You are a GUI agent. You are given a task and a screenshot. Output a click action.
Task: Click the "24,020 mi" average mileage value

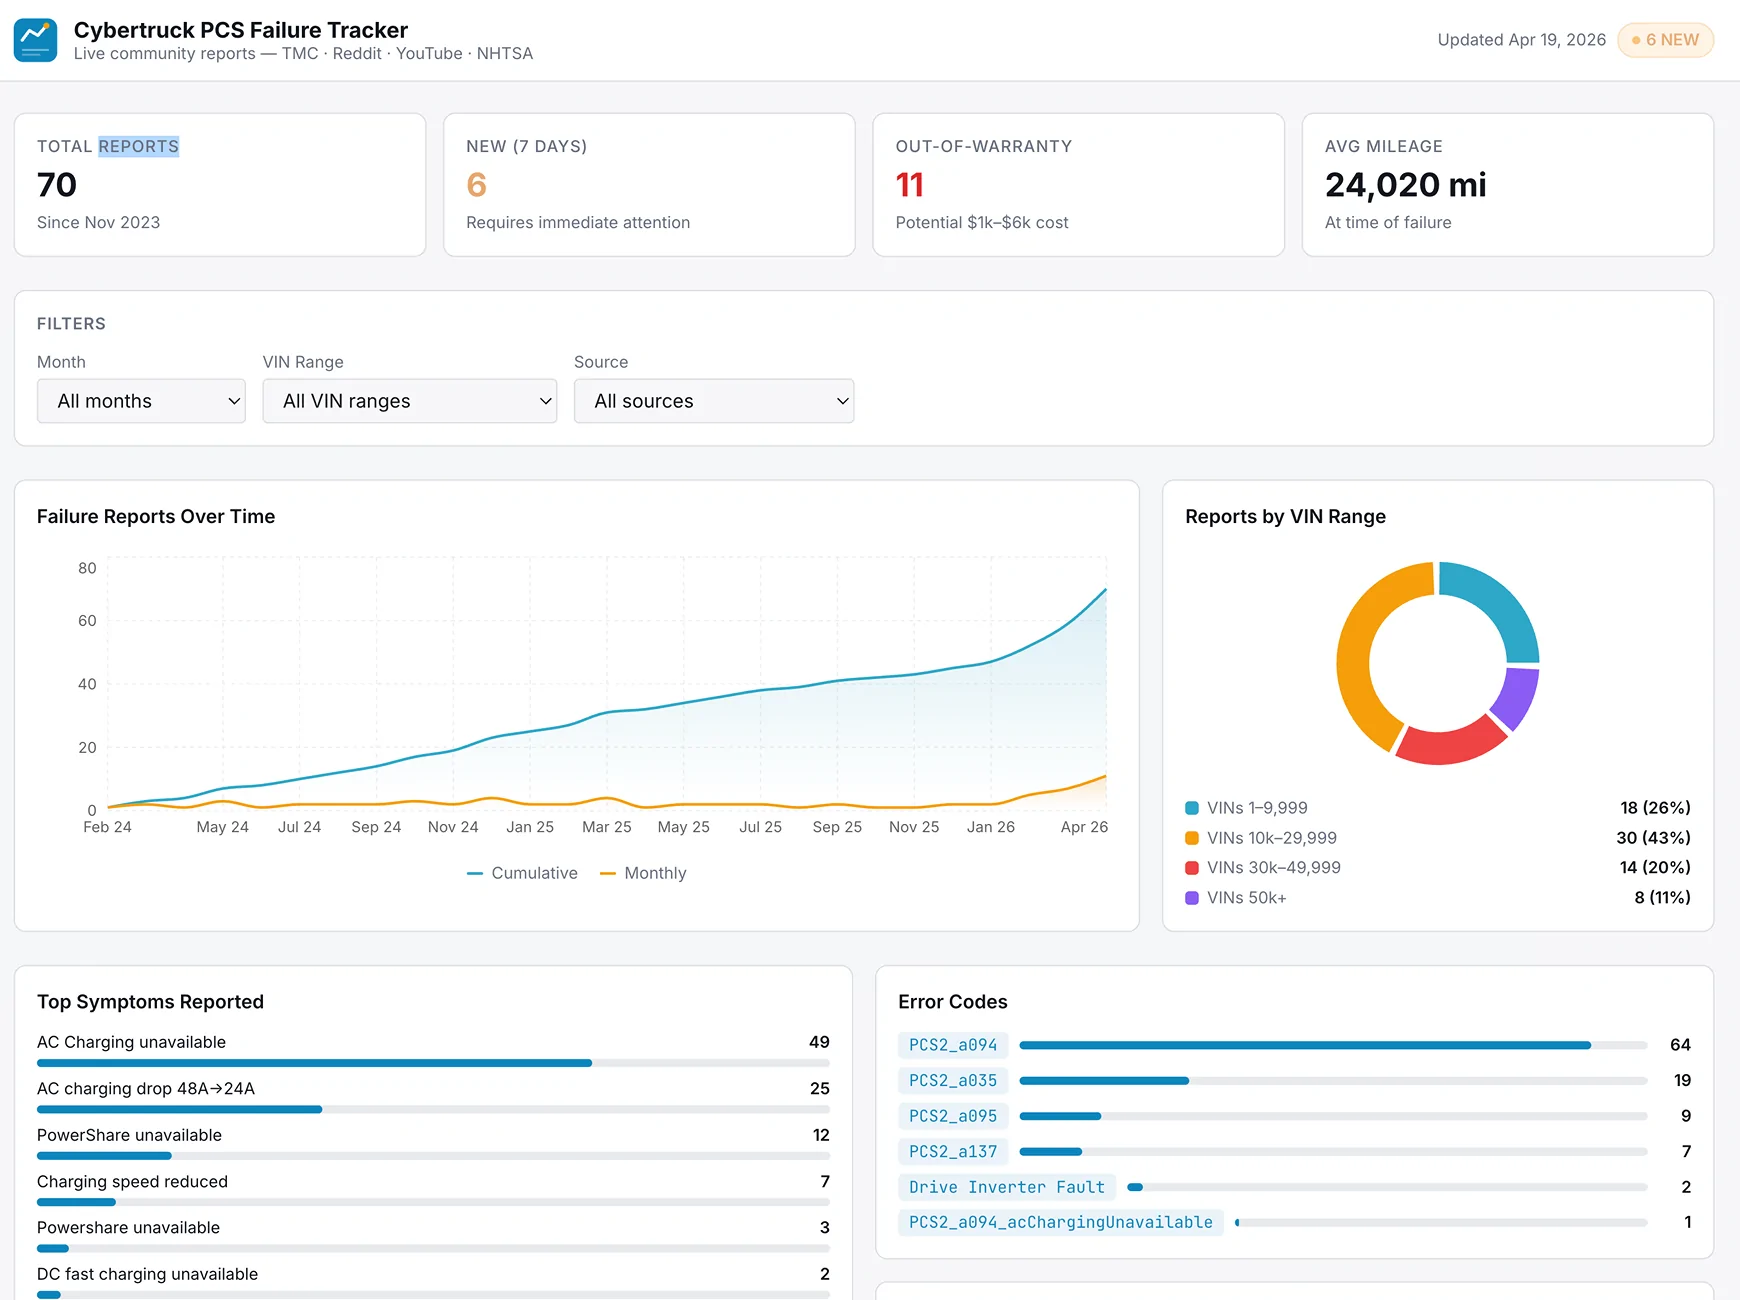[1406, 185]
